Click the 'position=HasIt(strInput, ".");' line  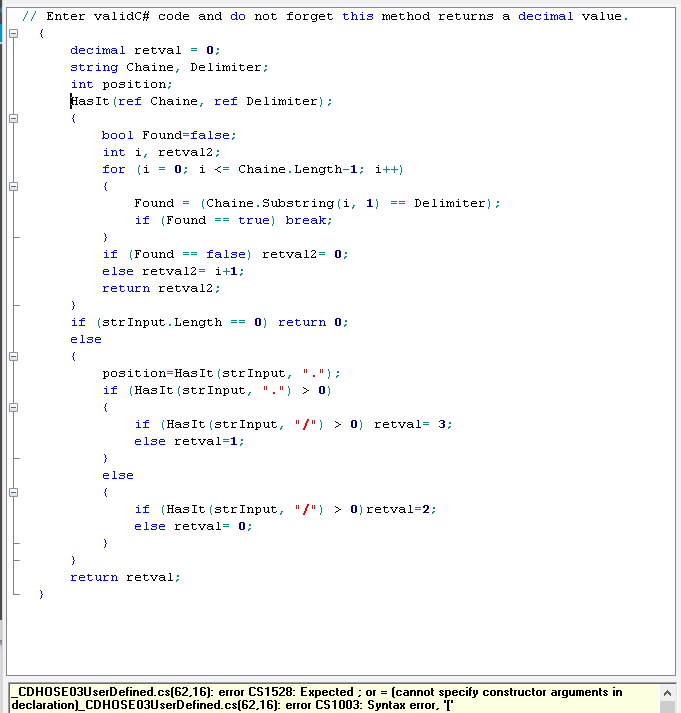tap(221, 373)
